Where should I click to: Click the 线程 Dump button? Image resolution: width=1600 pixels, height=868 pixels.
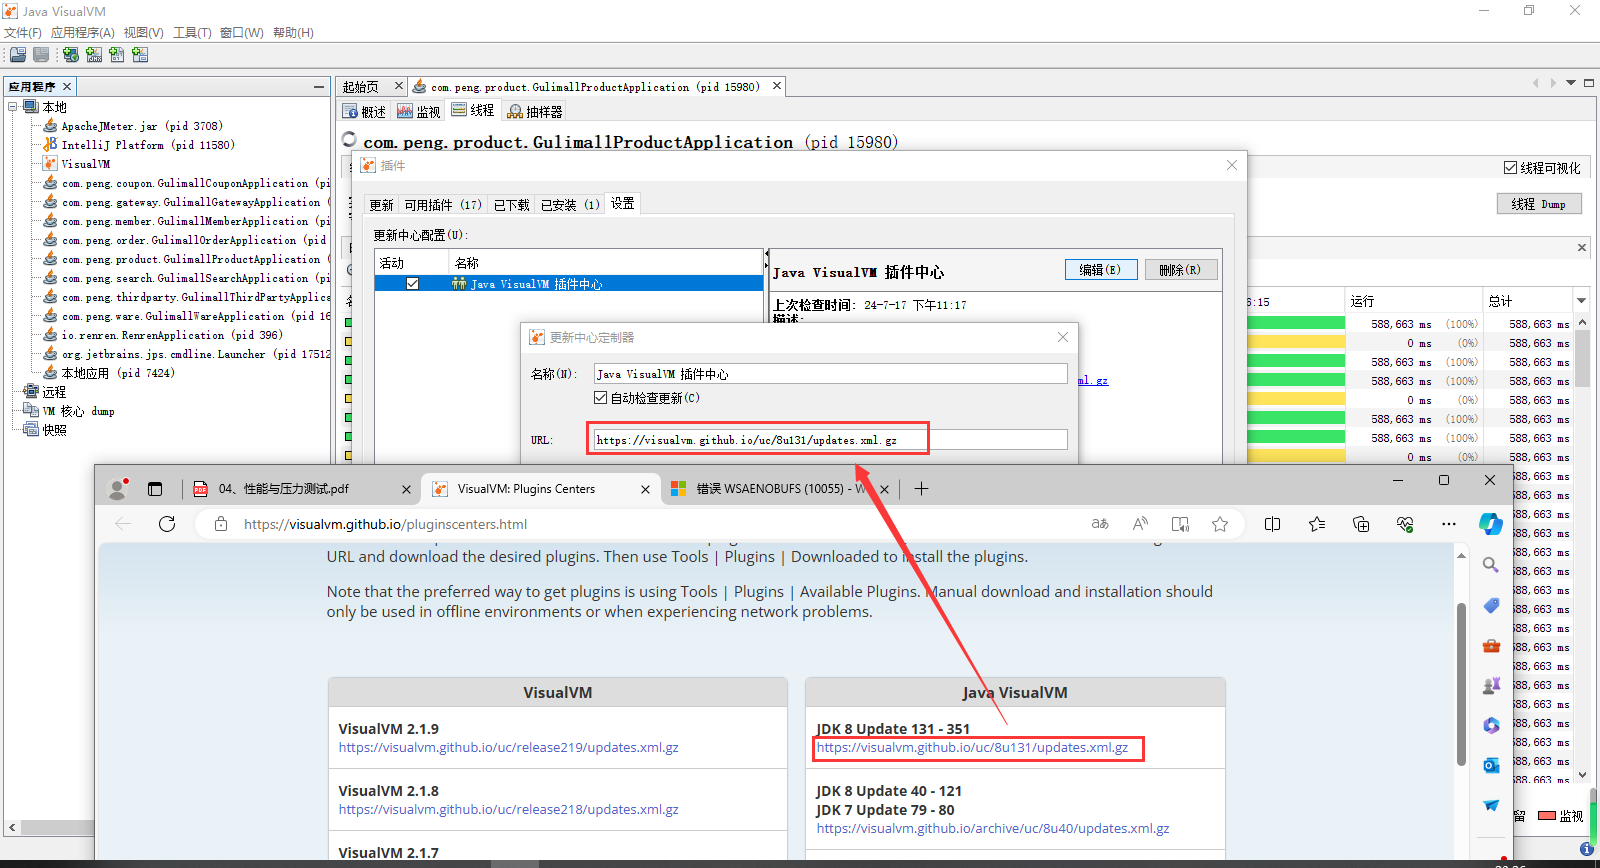1540,204
